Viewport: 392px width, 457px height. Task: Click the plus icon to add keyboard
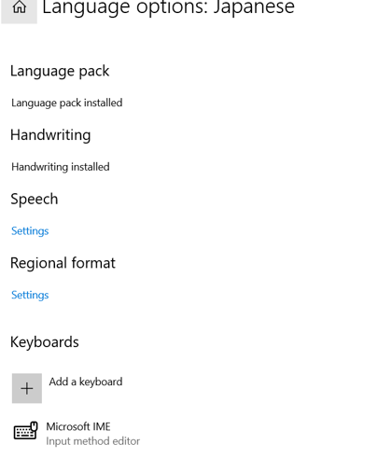(27, 388)
